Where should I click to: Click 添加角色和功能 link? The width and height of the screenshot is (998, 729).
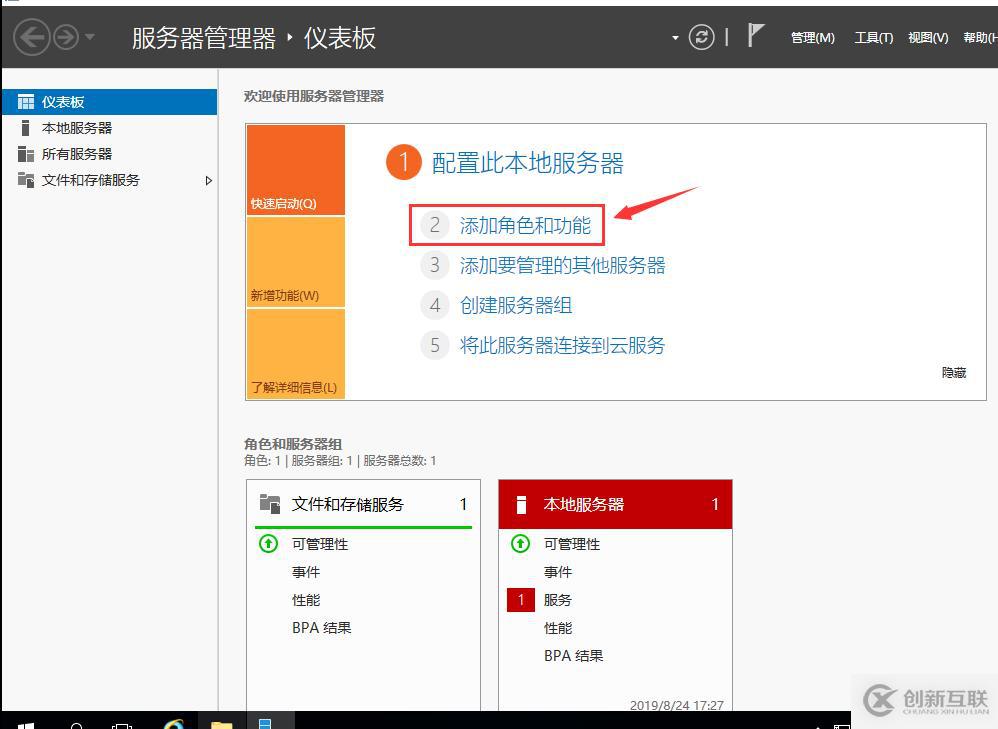[525, 225]
